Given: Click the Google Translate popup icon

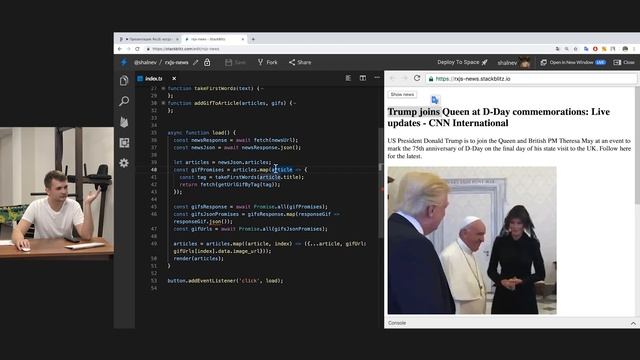Looking at the screenshot, I should tap(435, 100).
